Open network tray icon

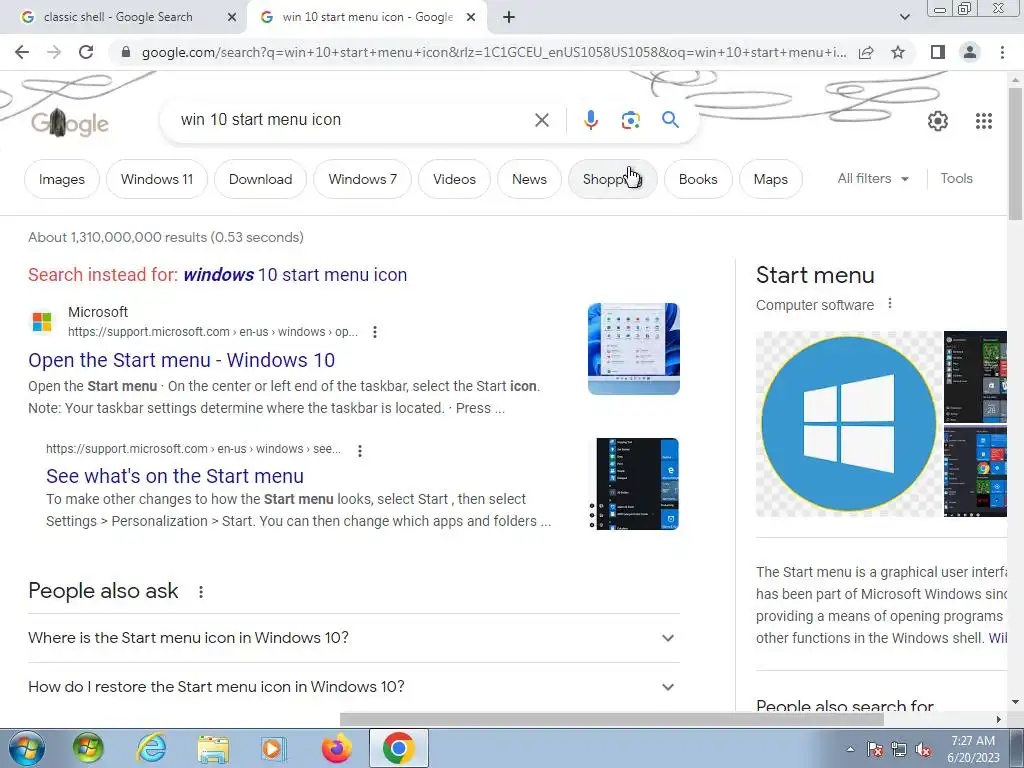pyautogui.click(x=899, y=750)
